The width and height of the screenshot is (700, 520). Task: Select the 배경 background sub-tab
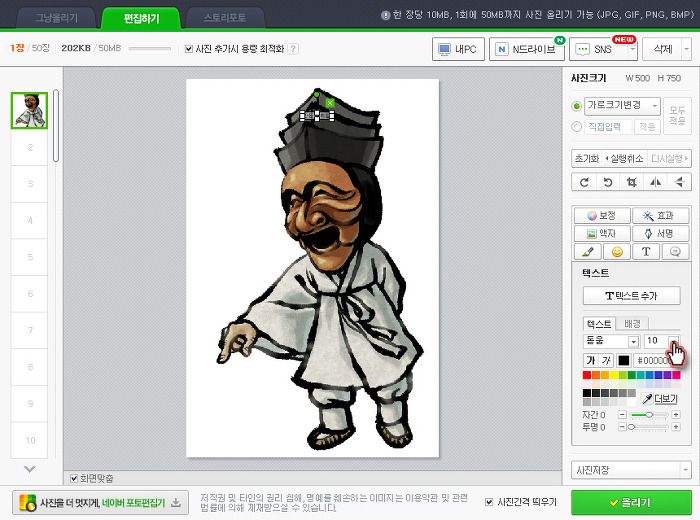tap(632, 324)
